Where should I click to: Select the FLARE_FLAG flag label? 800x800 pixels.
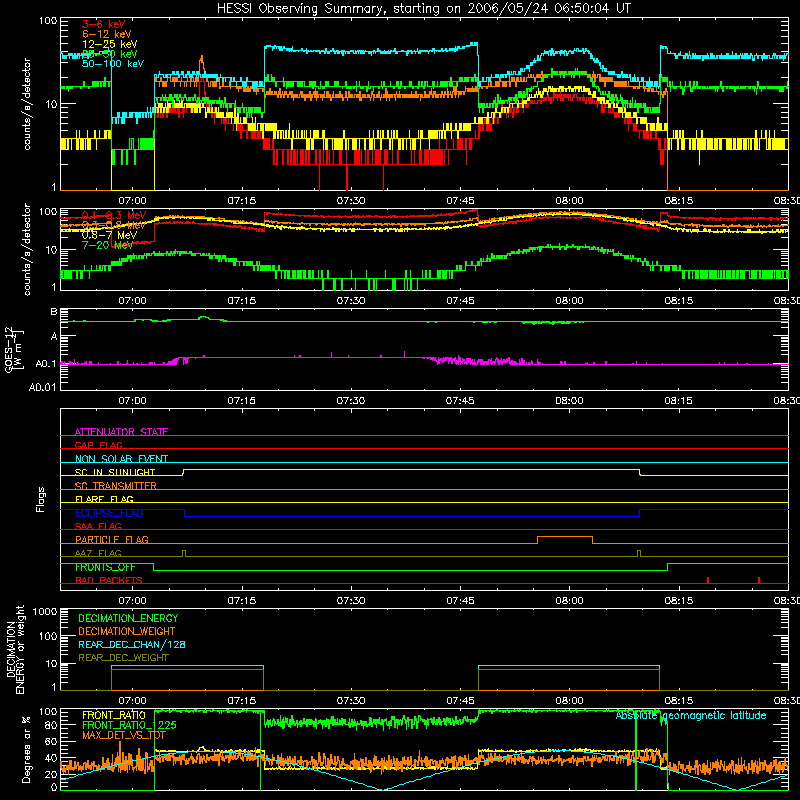(104, 499)
